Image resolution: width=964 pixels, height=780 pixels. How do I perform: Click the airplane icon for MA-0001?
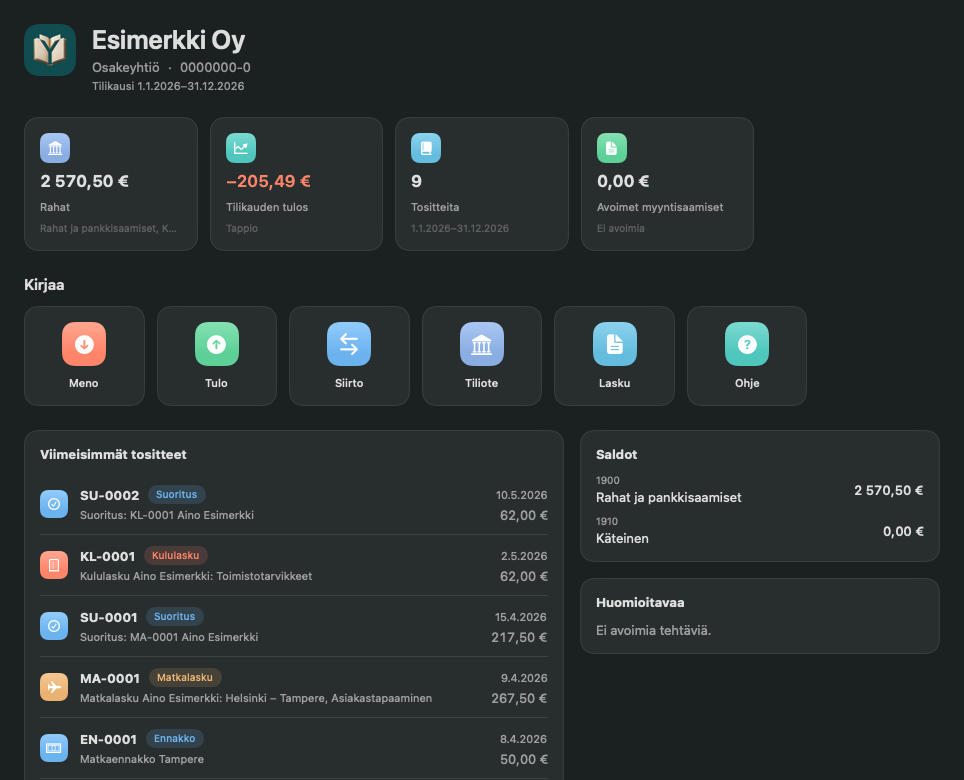54,687
